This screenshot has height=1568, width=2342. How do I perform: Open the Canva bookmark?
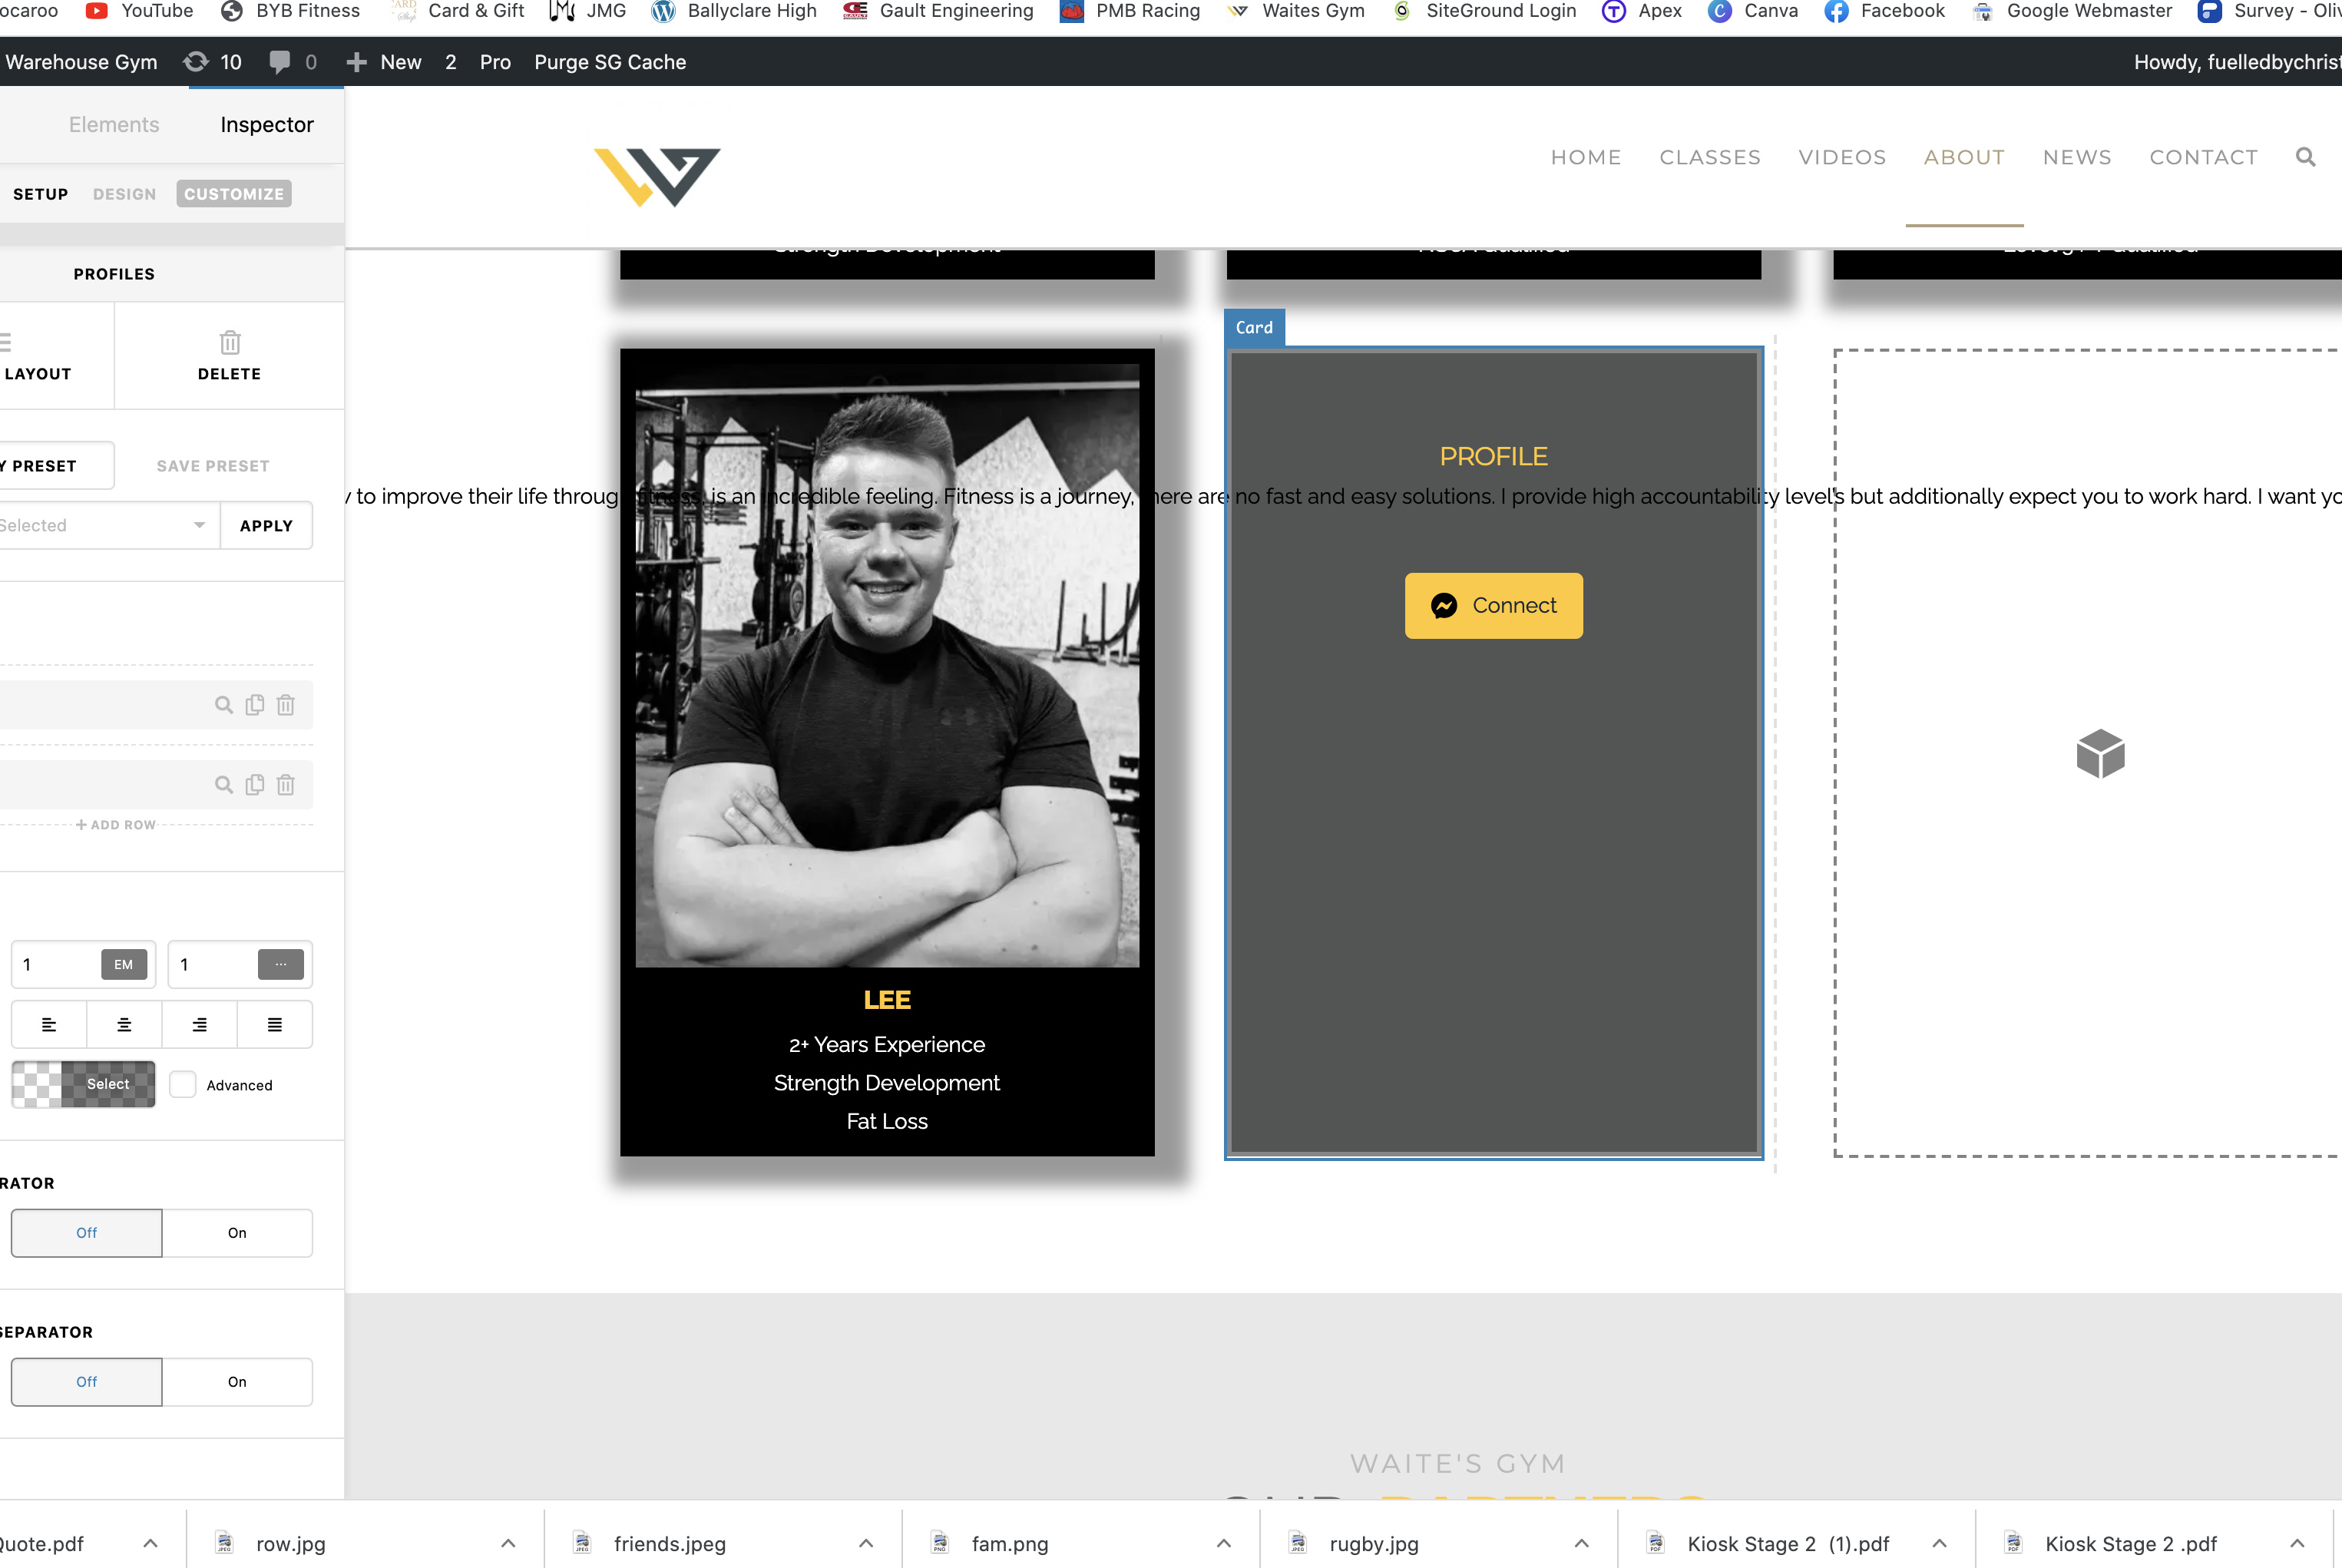point(1752,11)
